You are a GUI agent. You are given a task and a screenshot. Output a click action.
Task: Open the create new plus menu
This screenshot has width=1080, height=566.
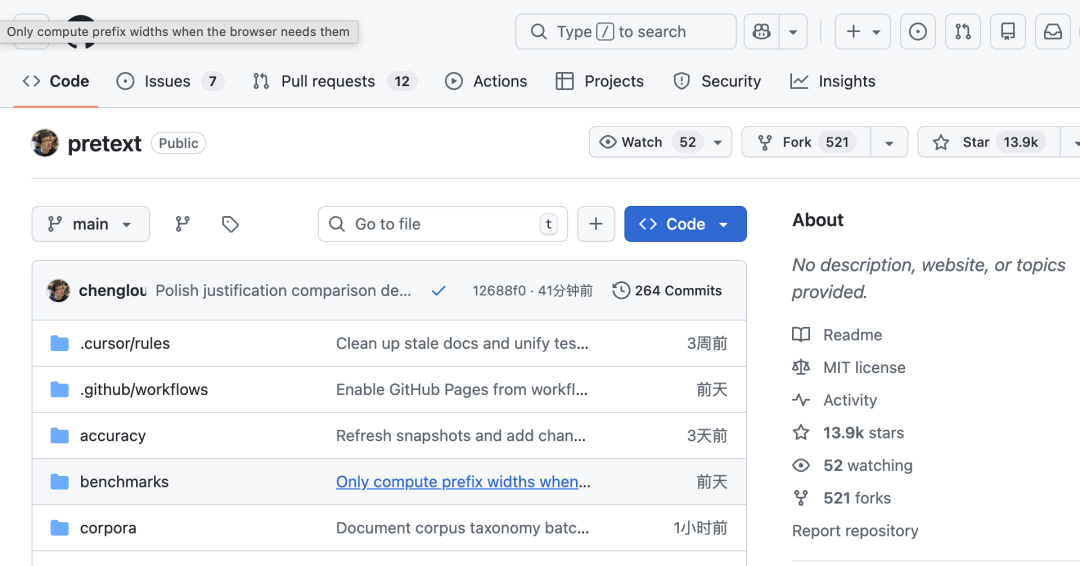[862, 32]
